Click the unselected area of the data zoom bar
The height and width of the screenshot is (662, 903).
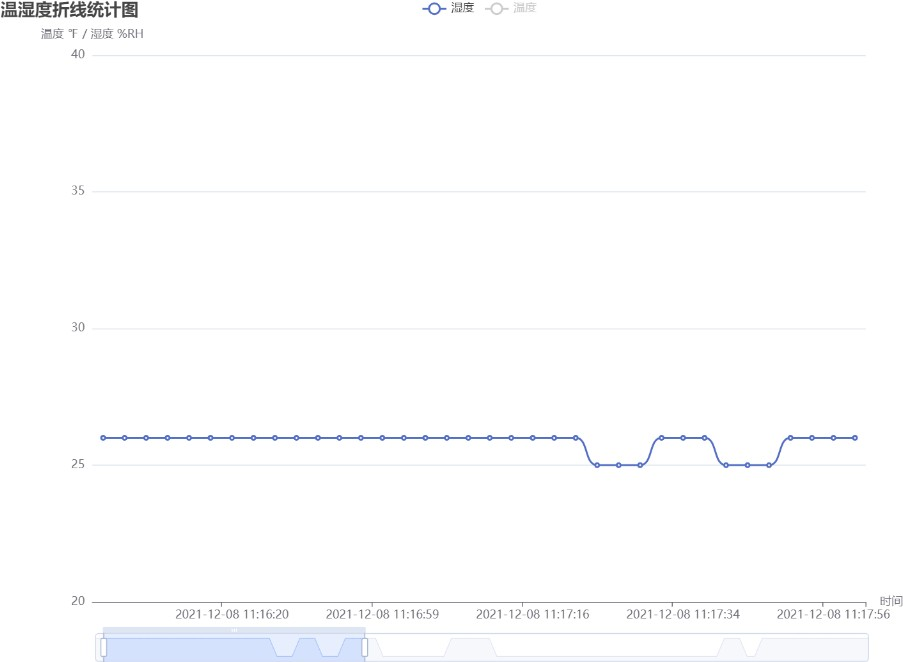(x=616, y=647)
